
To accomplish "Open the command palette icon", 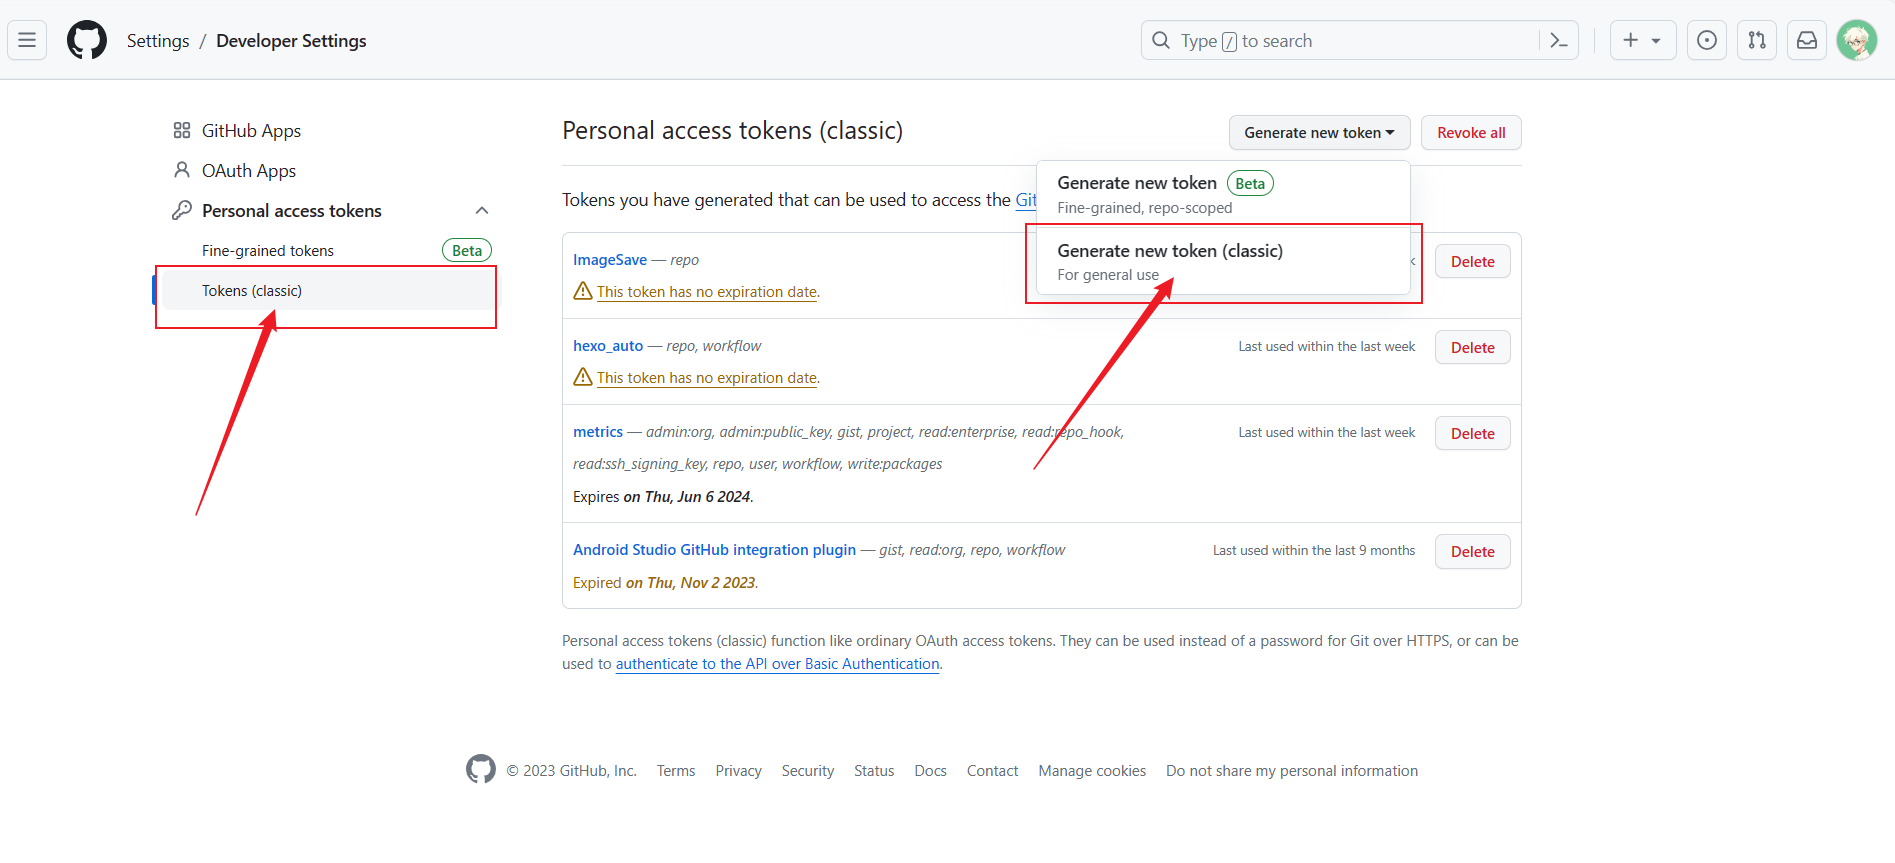I will tap(1558, 40).
